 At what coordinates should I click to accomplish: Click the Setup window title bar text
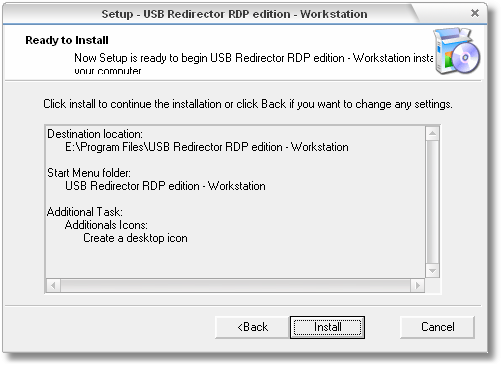click(x=234, y=14)
